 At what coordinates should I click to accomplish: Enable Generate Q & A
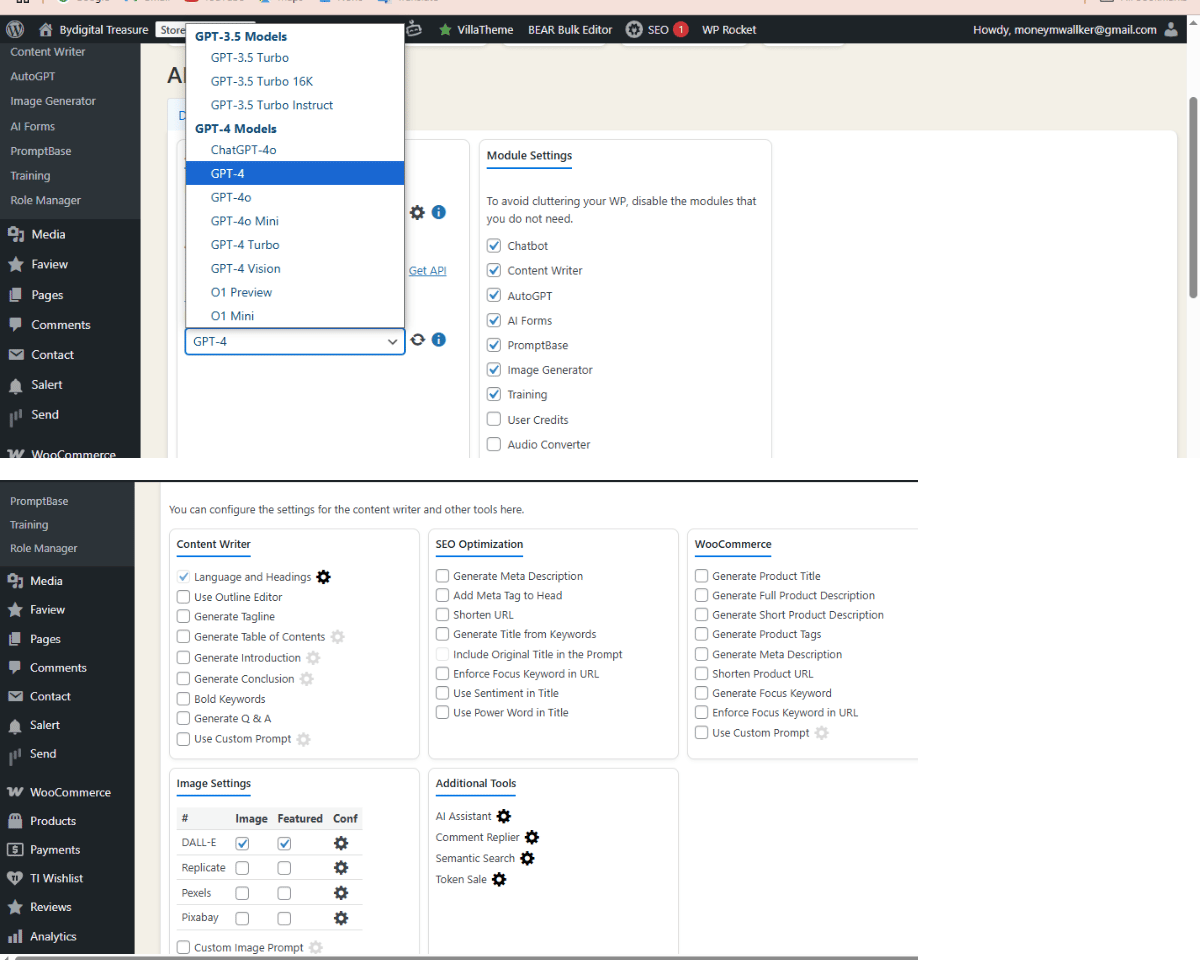[x=183, y=719]
